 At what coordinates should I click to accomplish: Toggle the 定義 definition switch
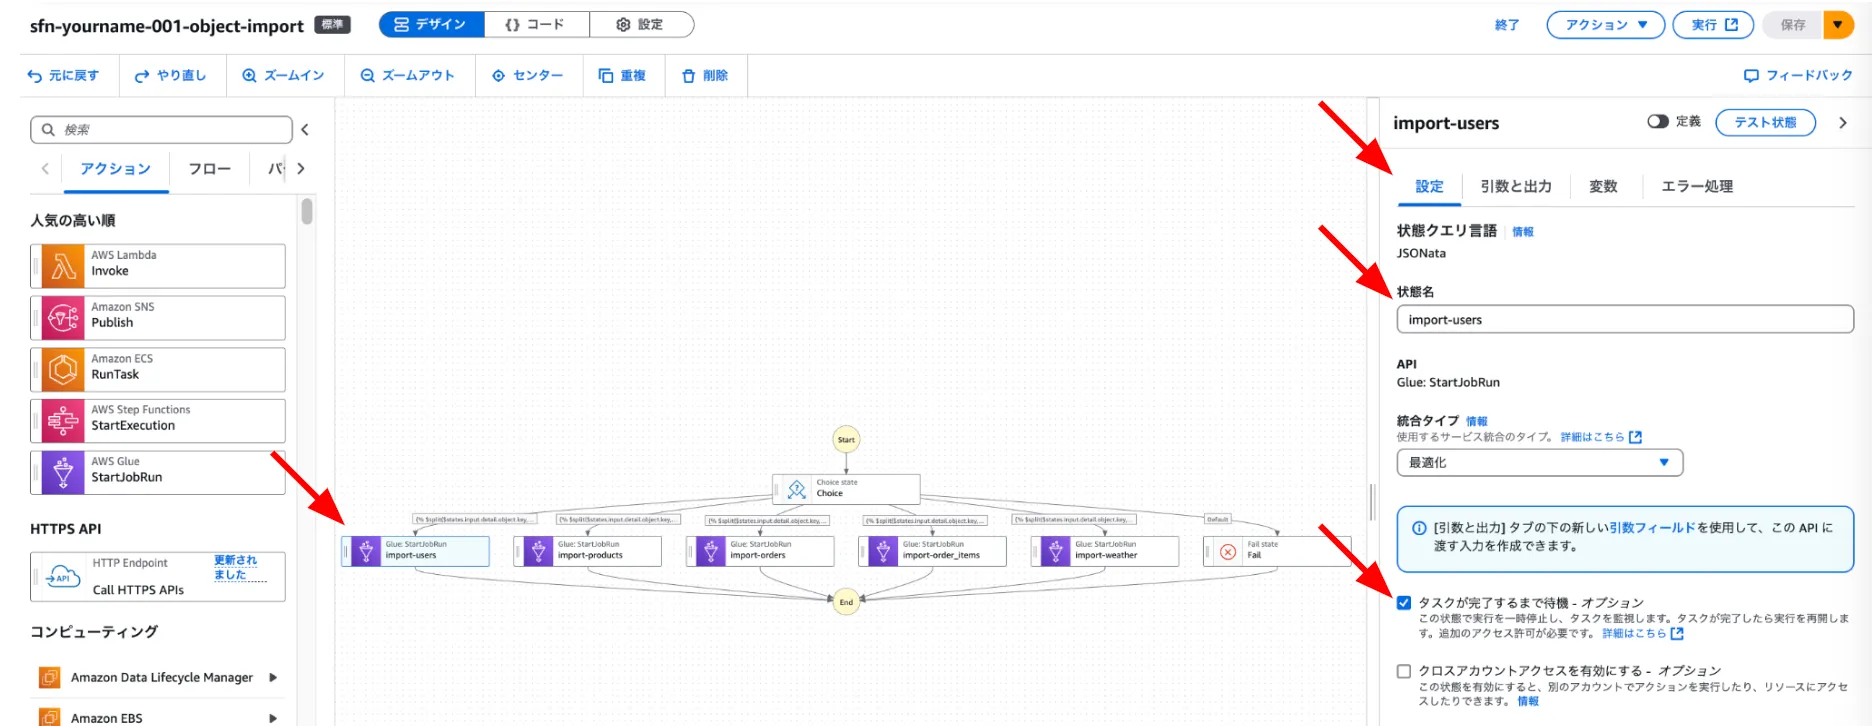point(1657,122)
